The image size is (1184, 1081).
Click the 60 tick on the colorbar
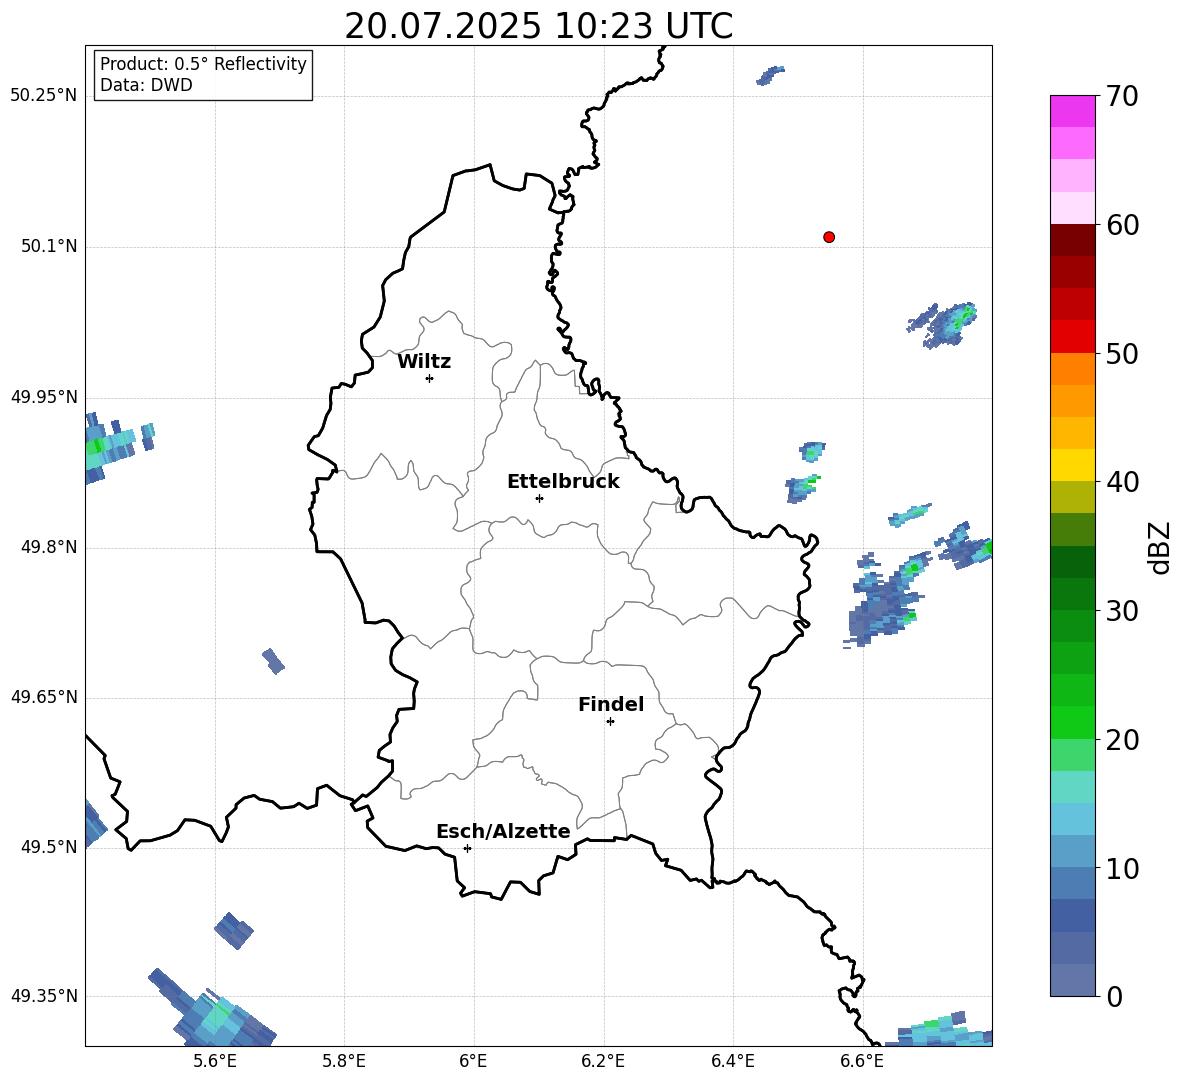point(1122,225)
